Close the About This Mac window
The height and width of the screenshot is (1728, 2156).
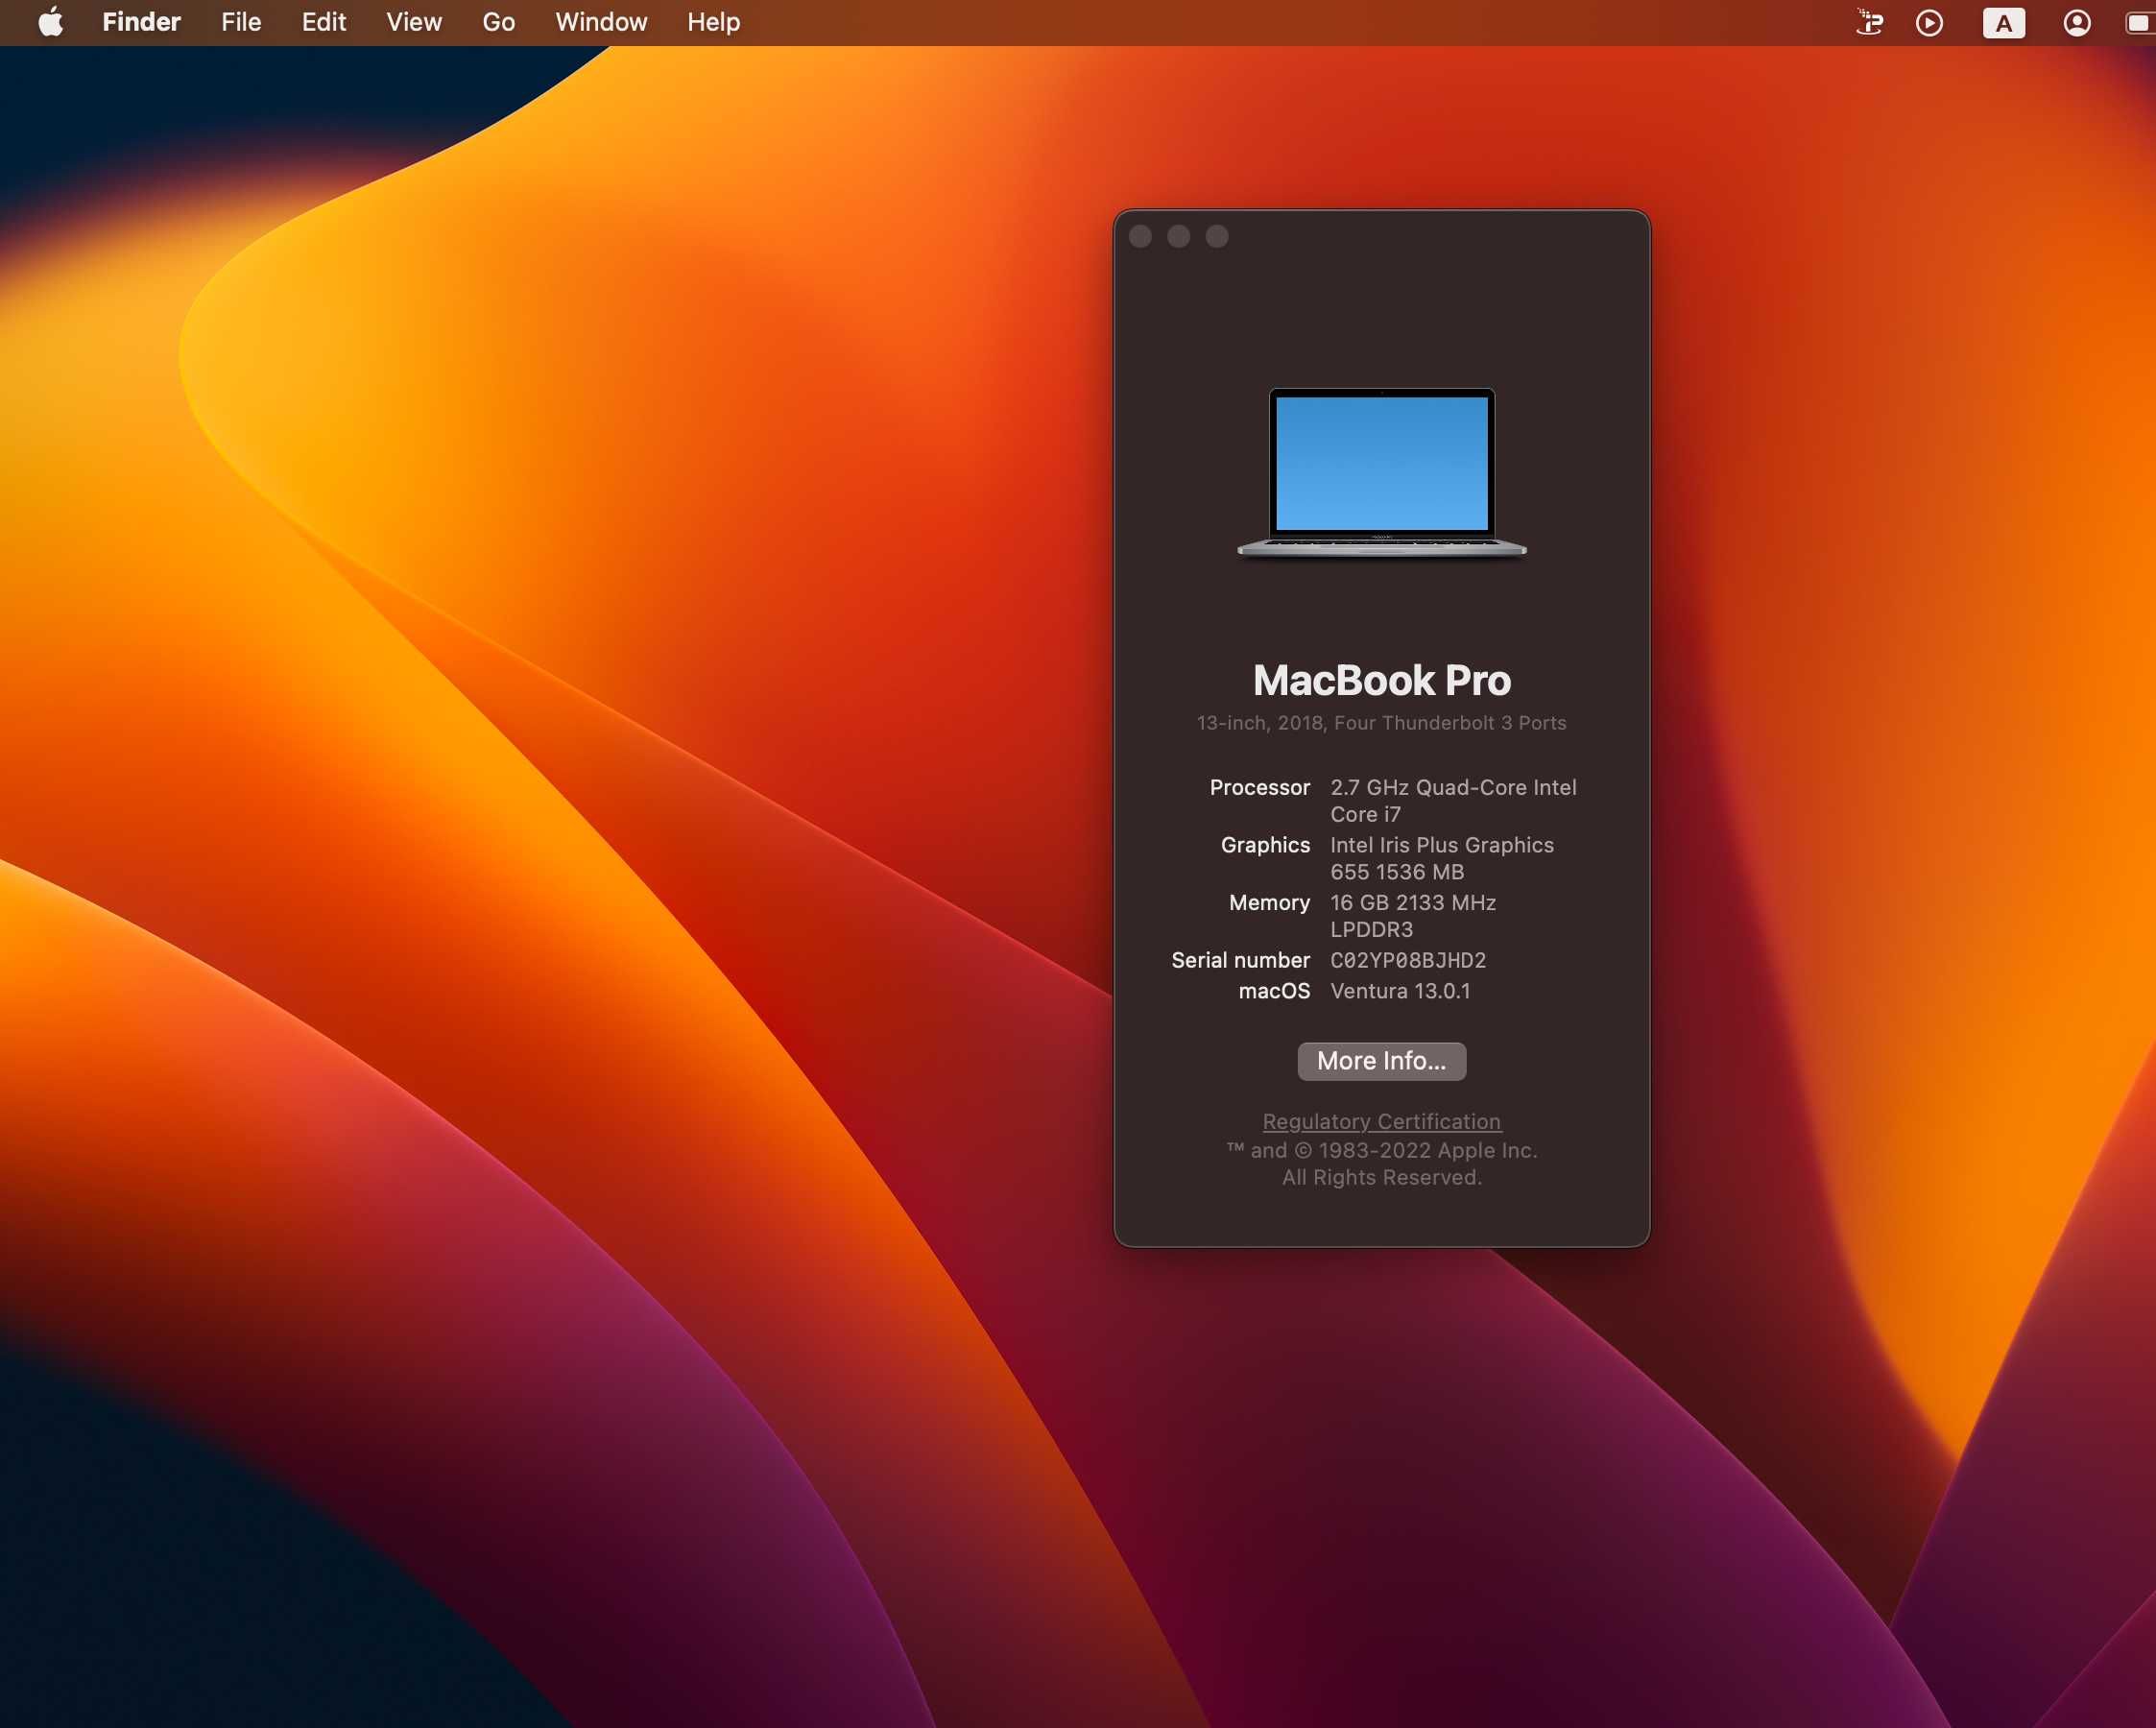coord(1140,236)
